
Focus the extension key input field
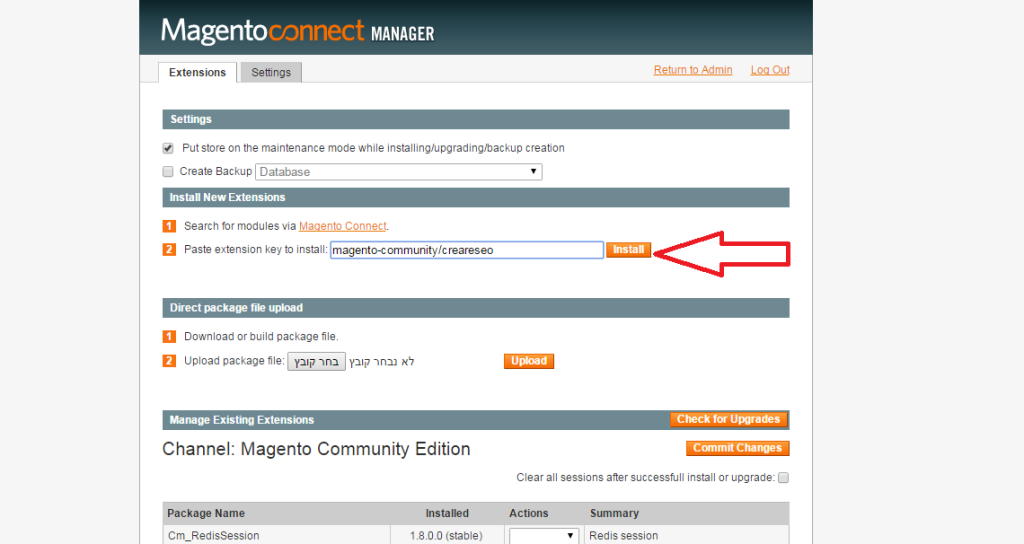tap(466, 250)
